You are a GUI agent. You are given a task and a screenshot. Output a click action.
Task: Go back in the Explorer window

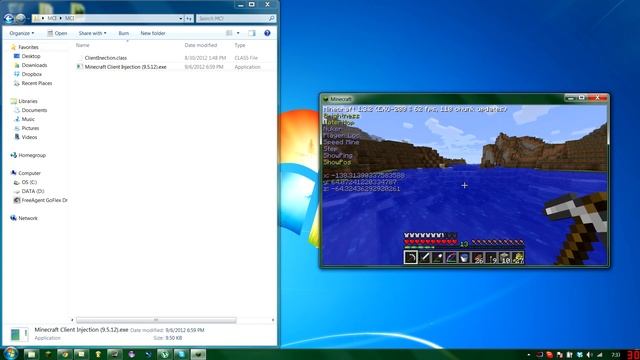8,18
